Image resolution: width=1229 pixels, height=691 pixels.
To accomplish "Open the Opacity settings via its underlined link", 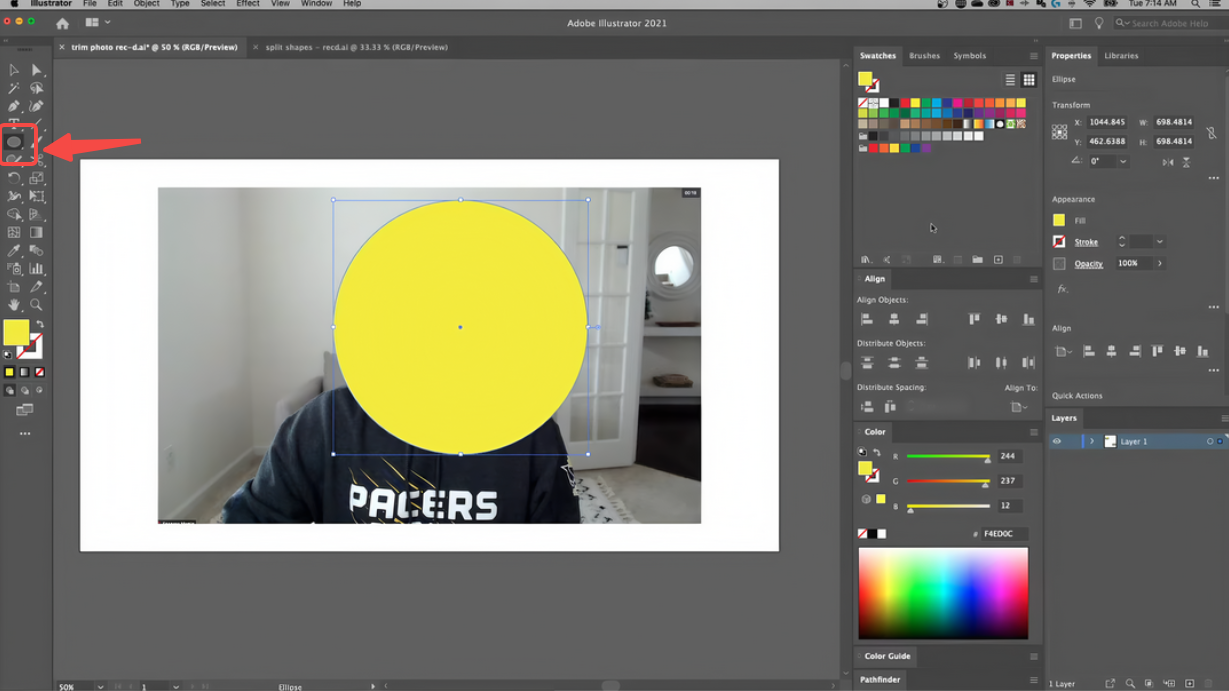I will [1089, 263].
